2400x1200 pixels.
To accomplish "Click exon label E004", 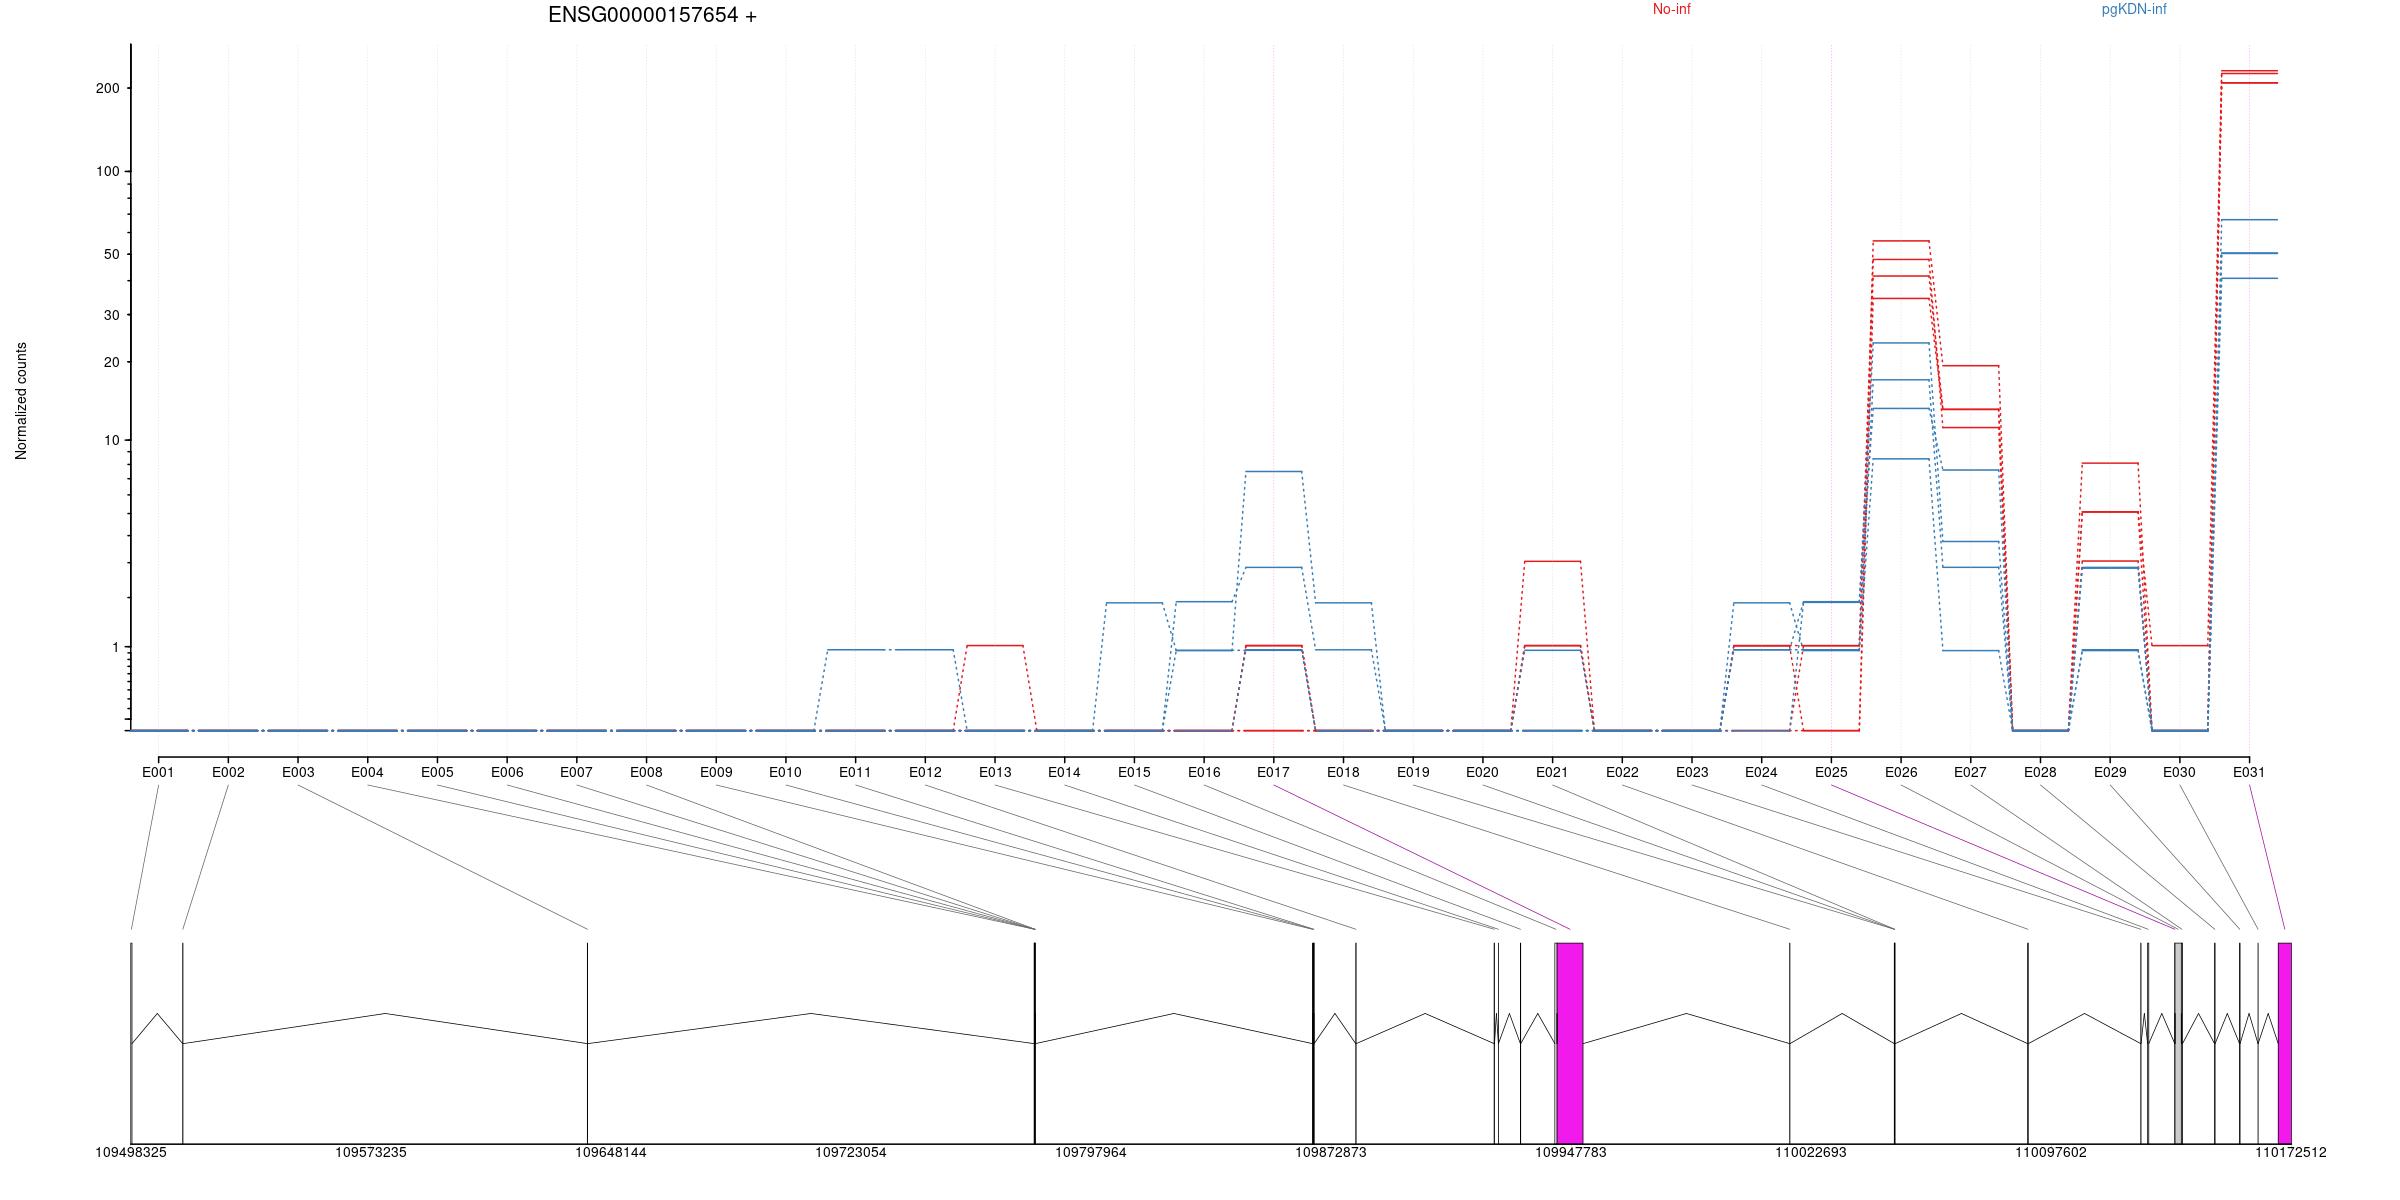I will pos(367,772).
